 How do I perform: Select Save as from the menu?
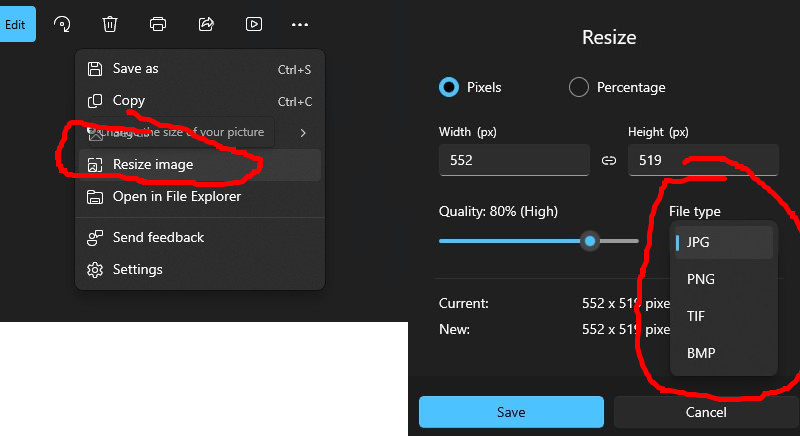point(136,69)
